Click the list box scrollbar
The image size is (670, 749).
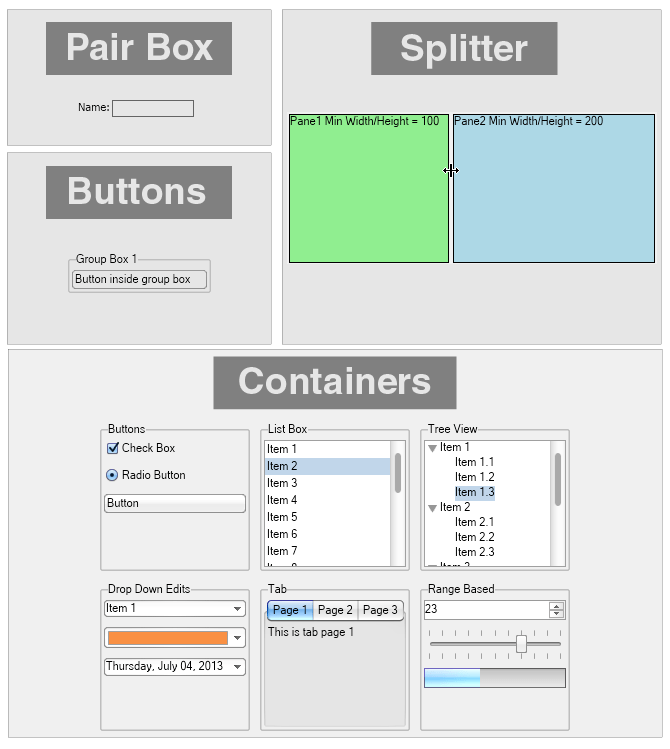tap(398, 473)
